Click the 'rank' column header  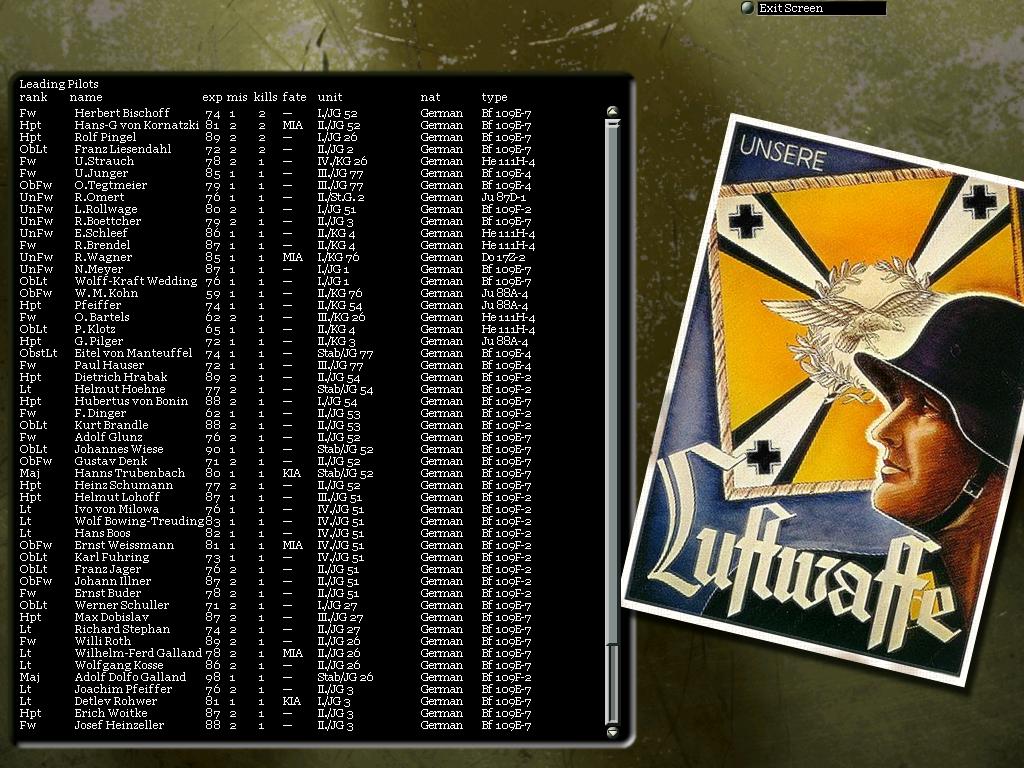tap(33, 97)
